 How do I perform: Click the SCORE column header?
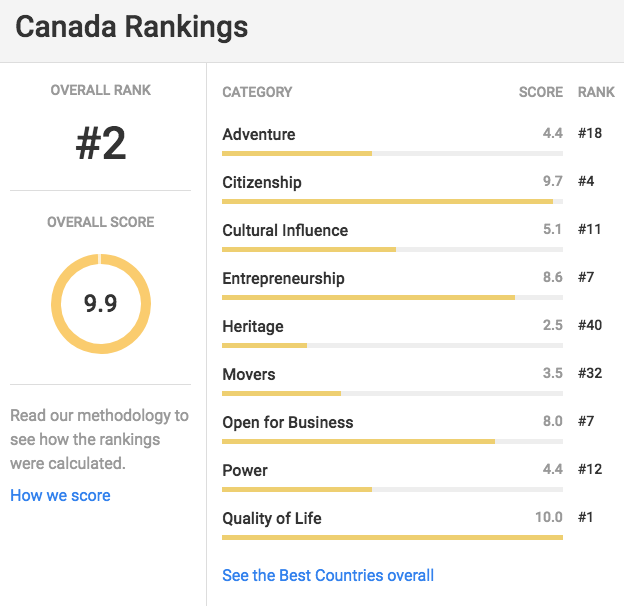[540, 92]
